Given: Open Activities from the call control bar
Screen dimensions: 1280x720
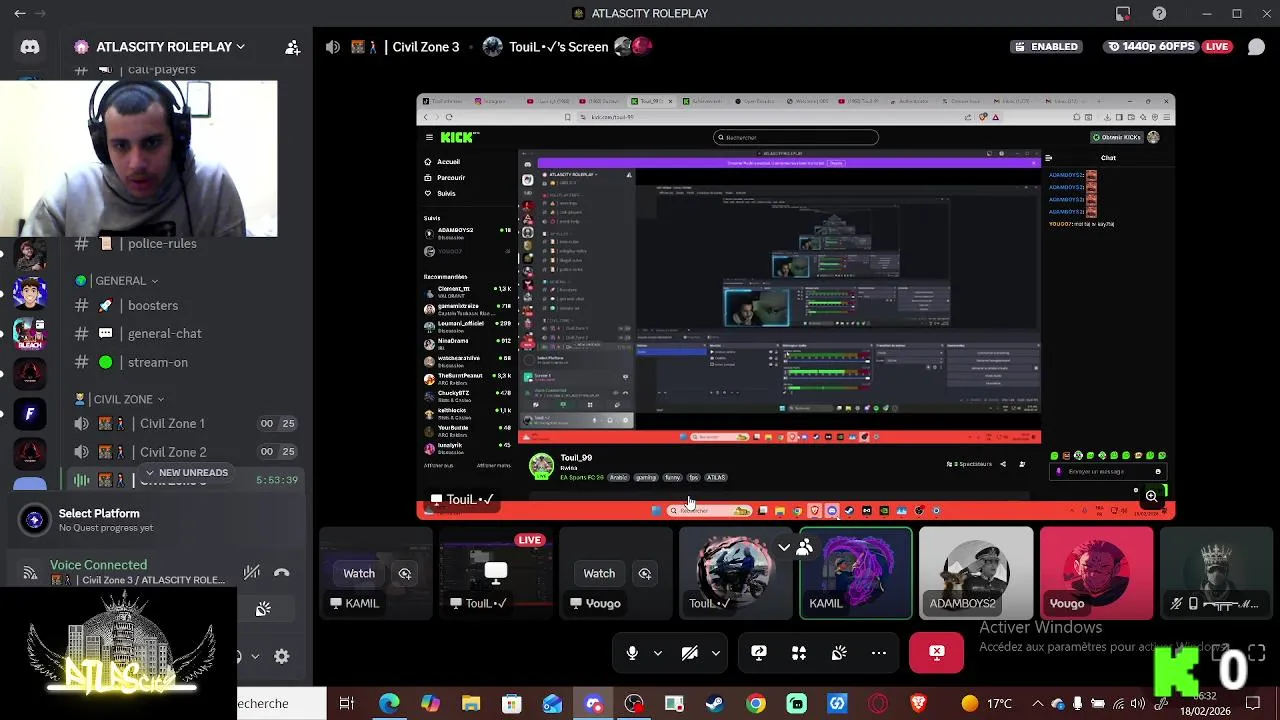Looking at the screenshot, I should point(799,653).
